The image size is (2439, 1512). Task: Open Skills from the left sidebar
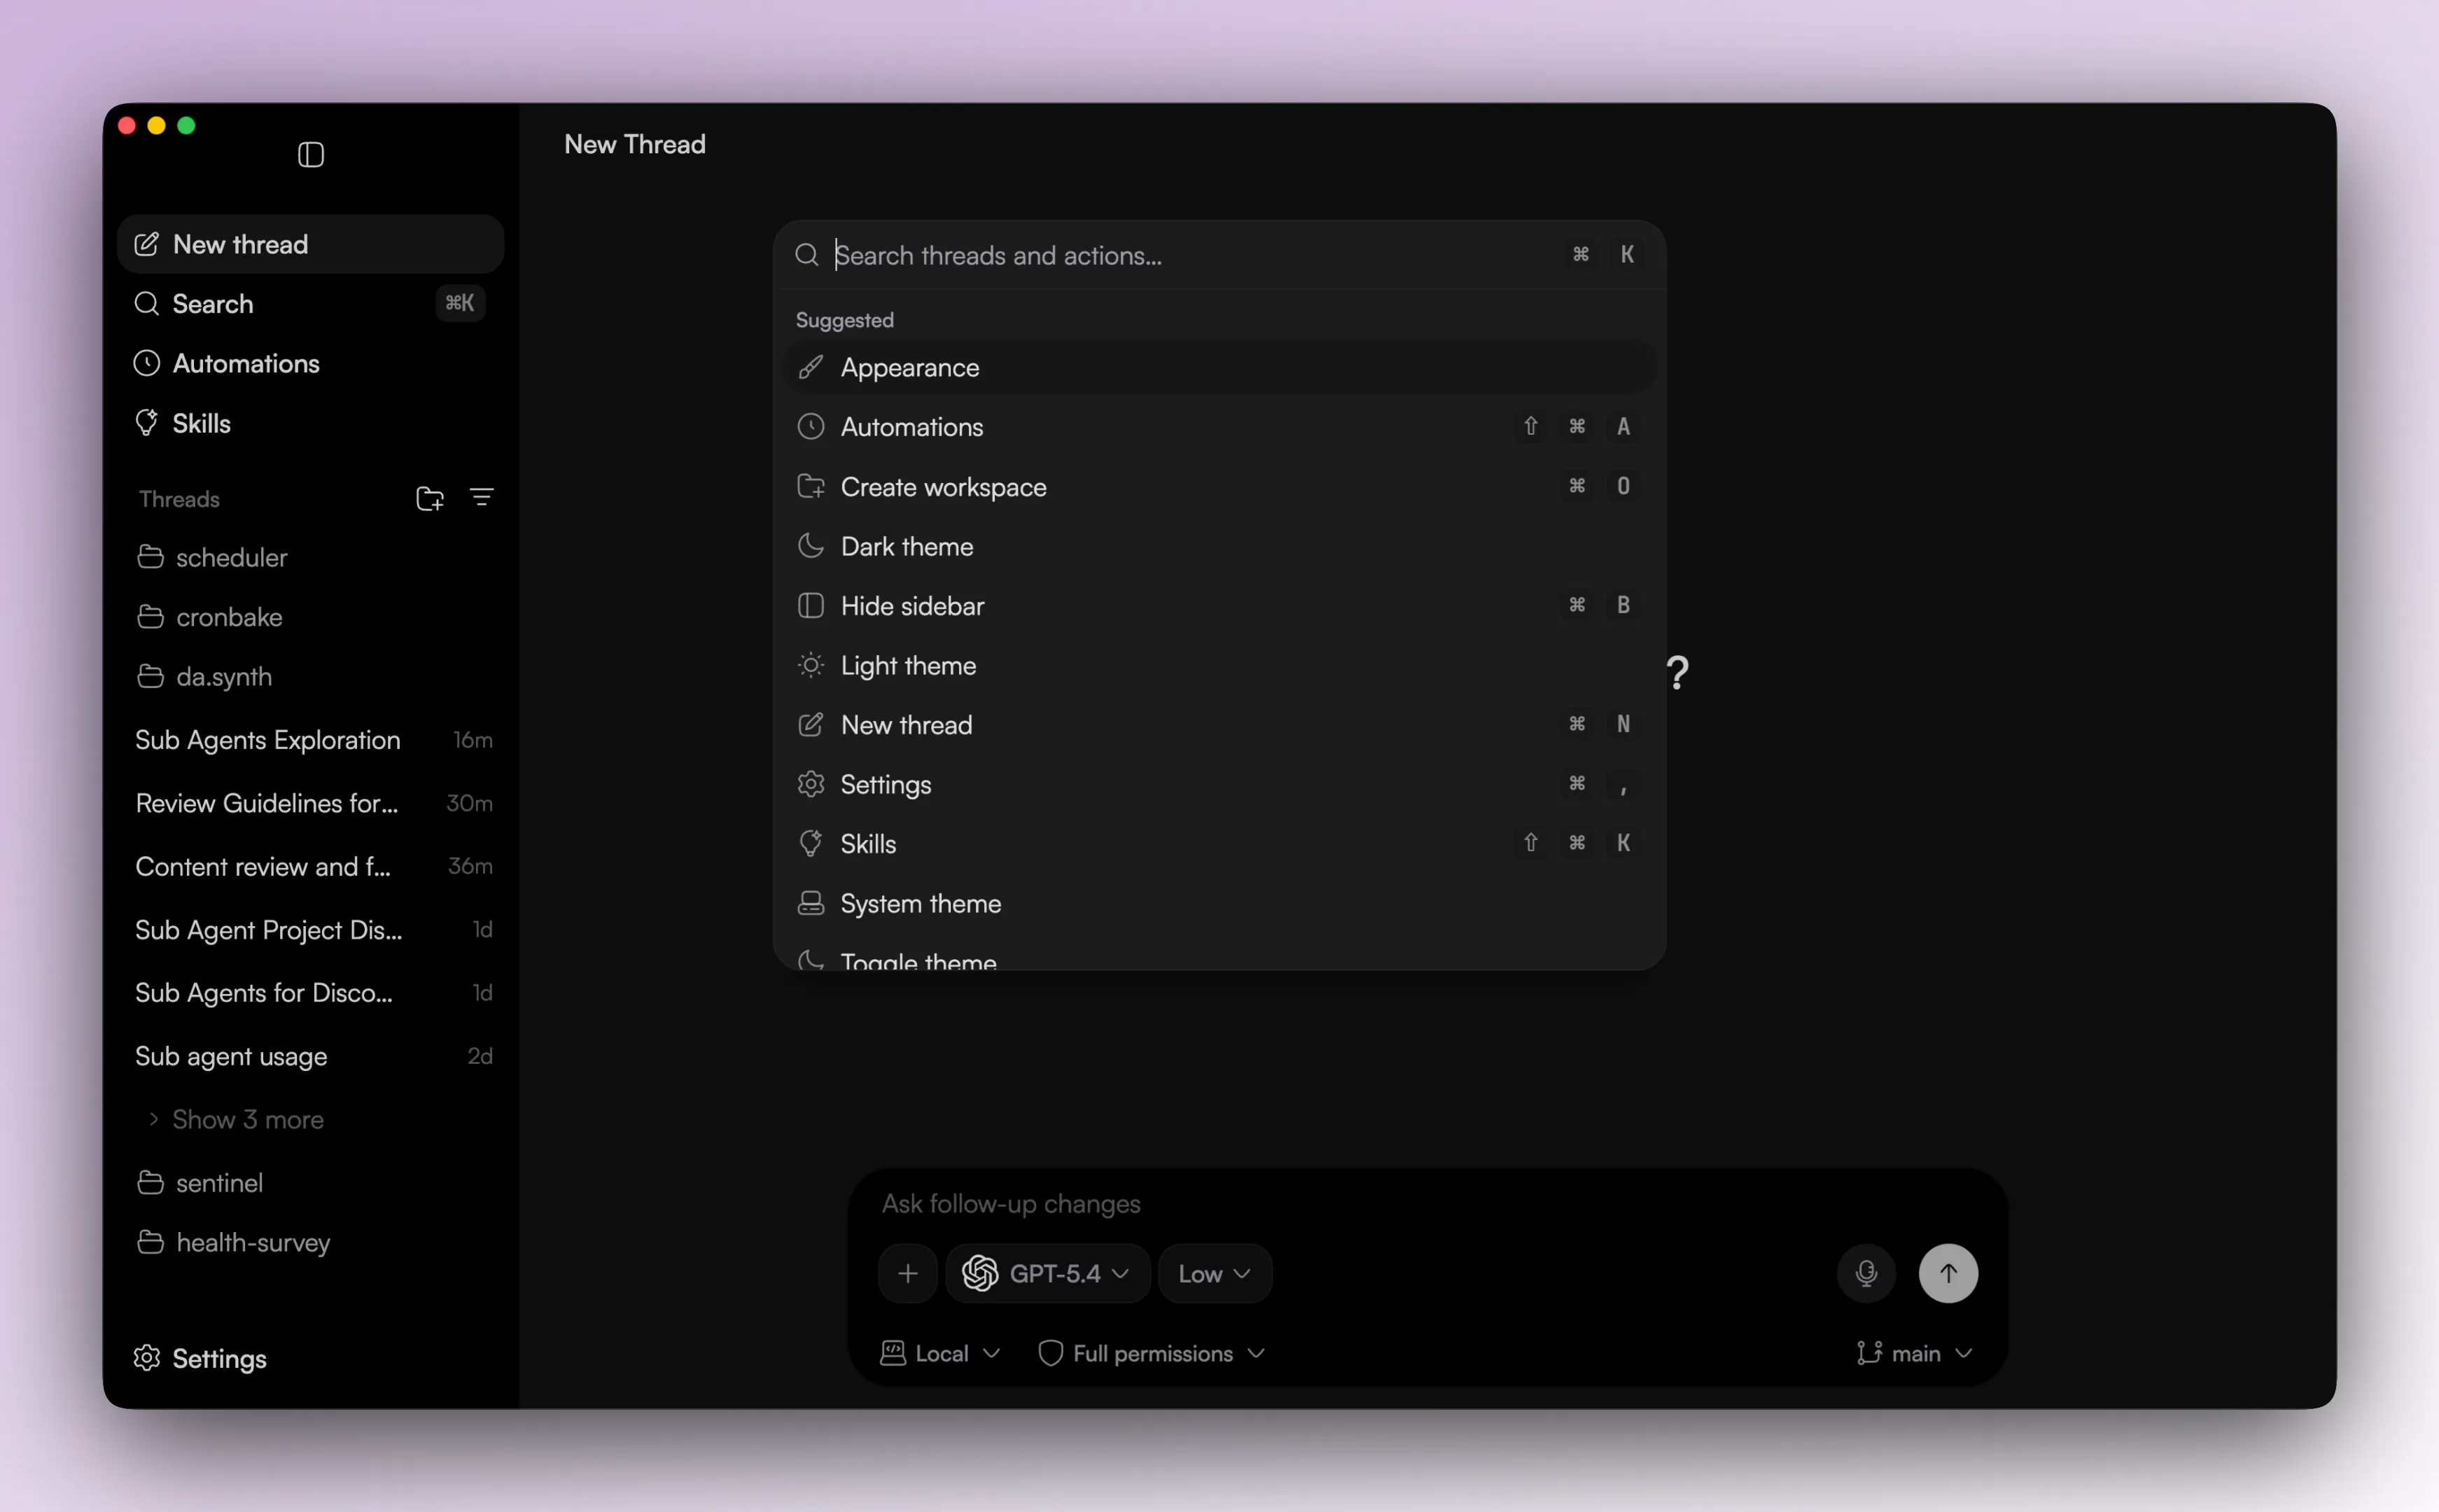(201, 423)
